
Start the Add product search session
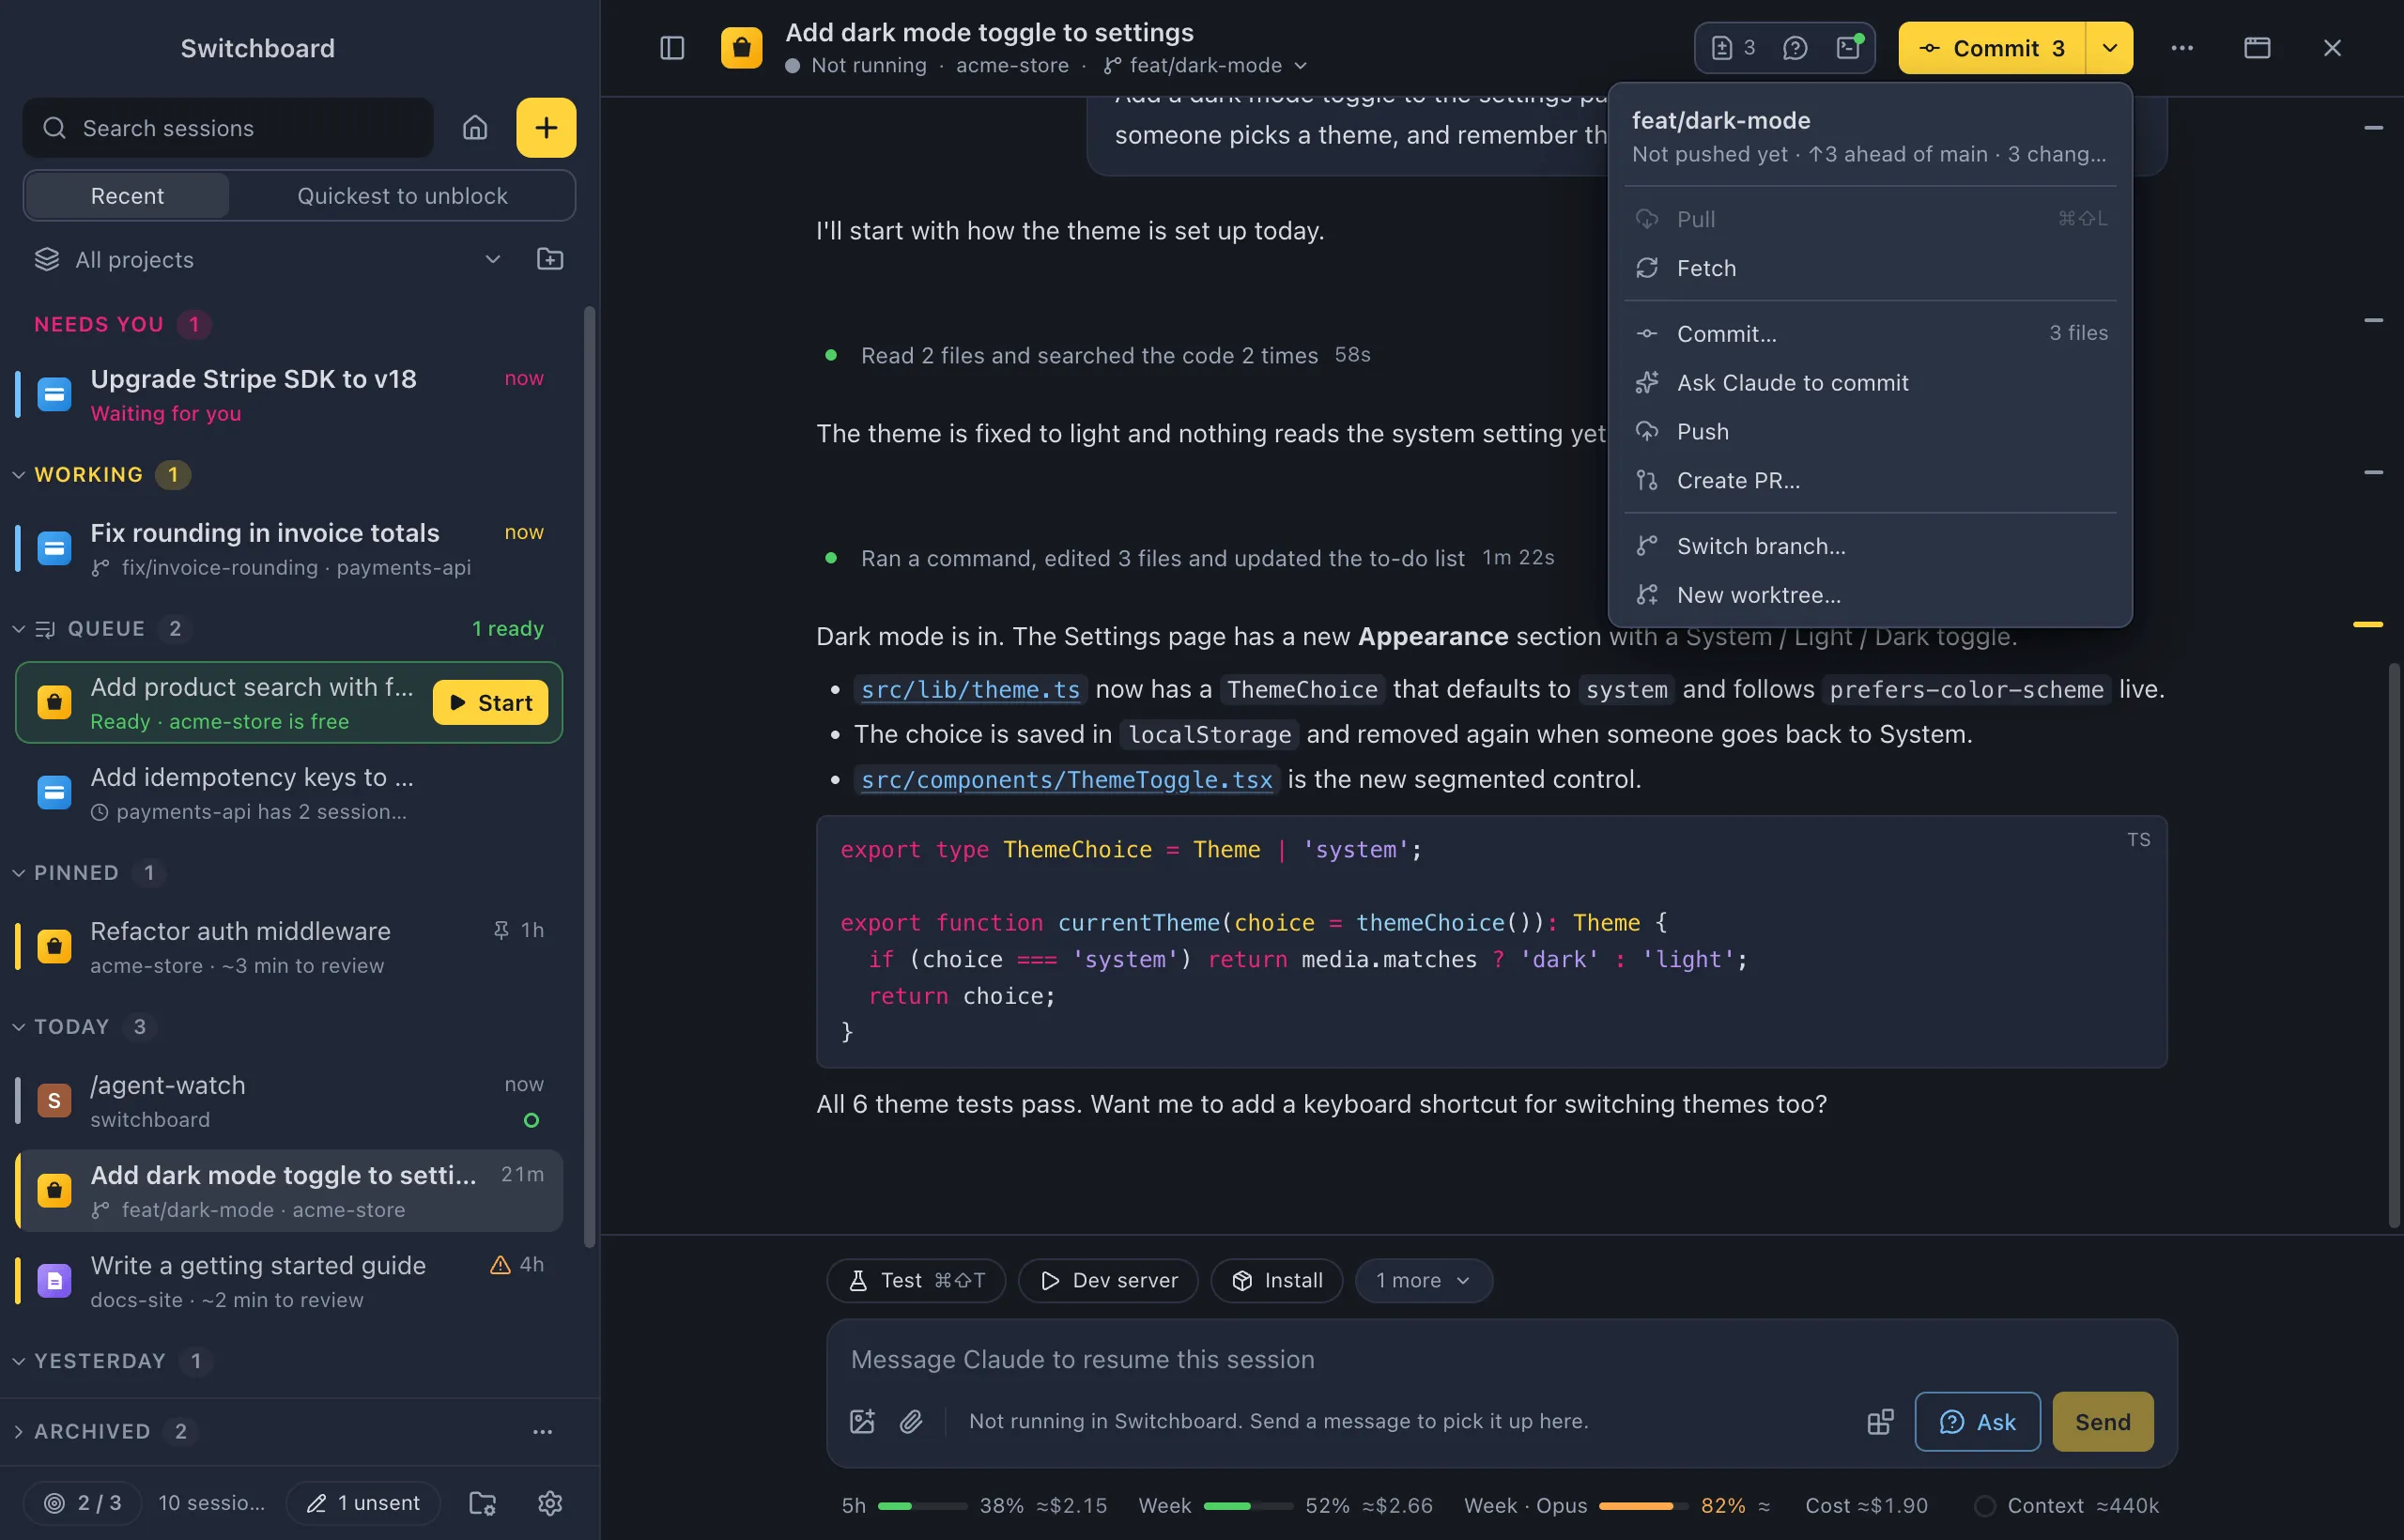pos(490,703)
